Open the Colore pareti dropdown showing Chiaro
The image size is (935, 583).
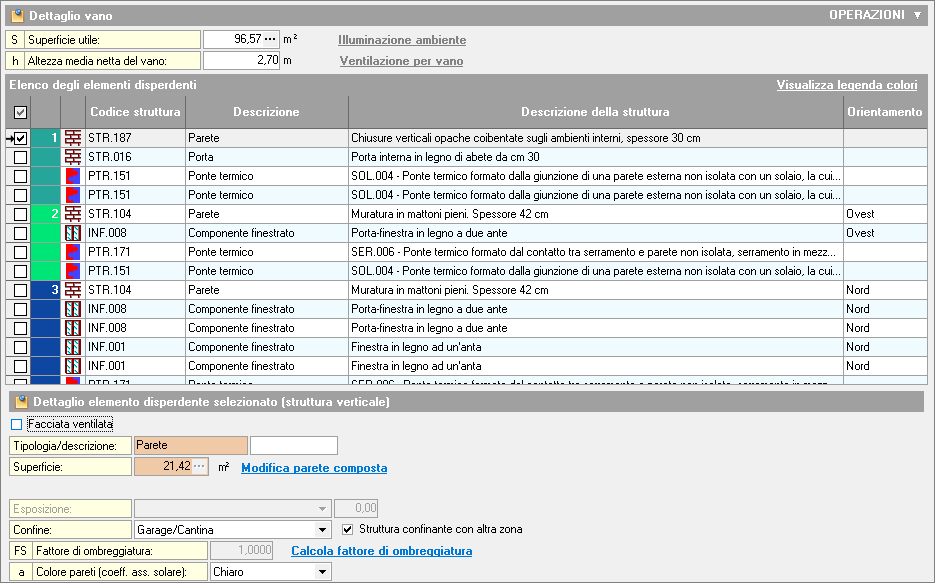point(322,572)
